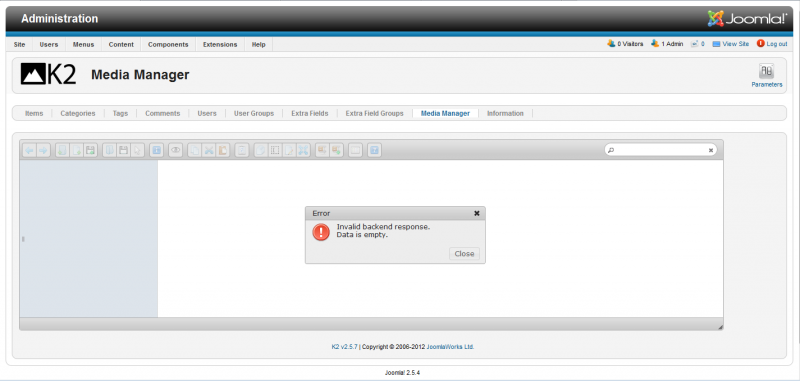
Task: Open the K2 v2.5.7 footer link
Action: [344, 347]
